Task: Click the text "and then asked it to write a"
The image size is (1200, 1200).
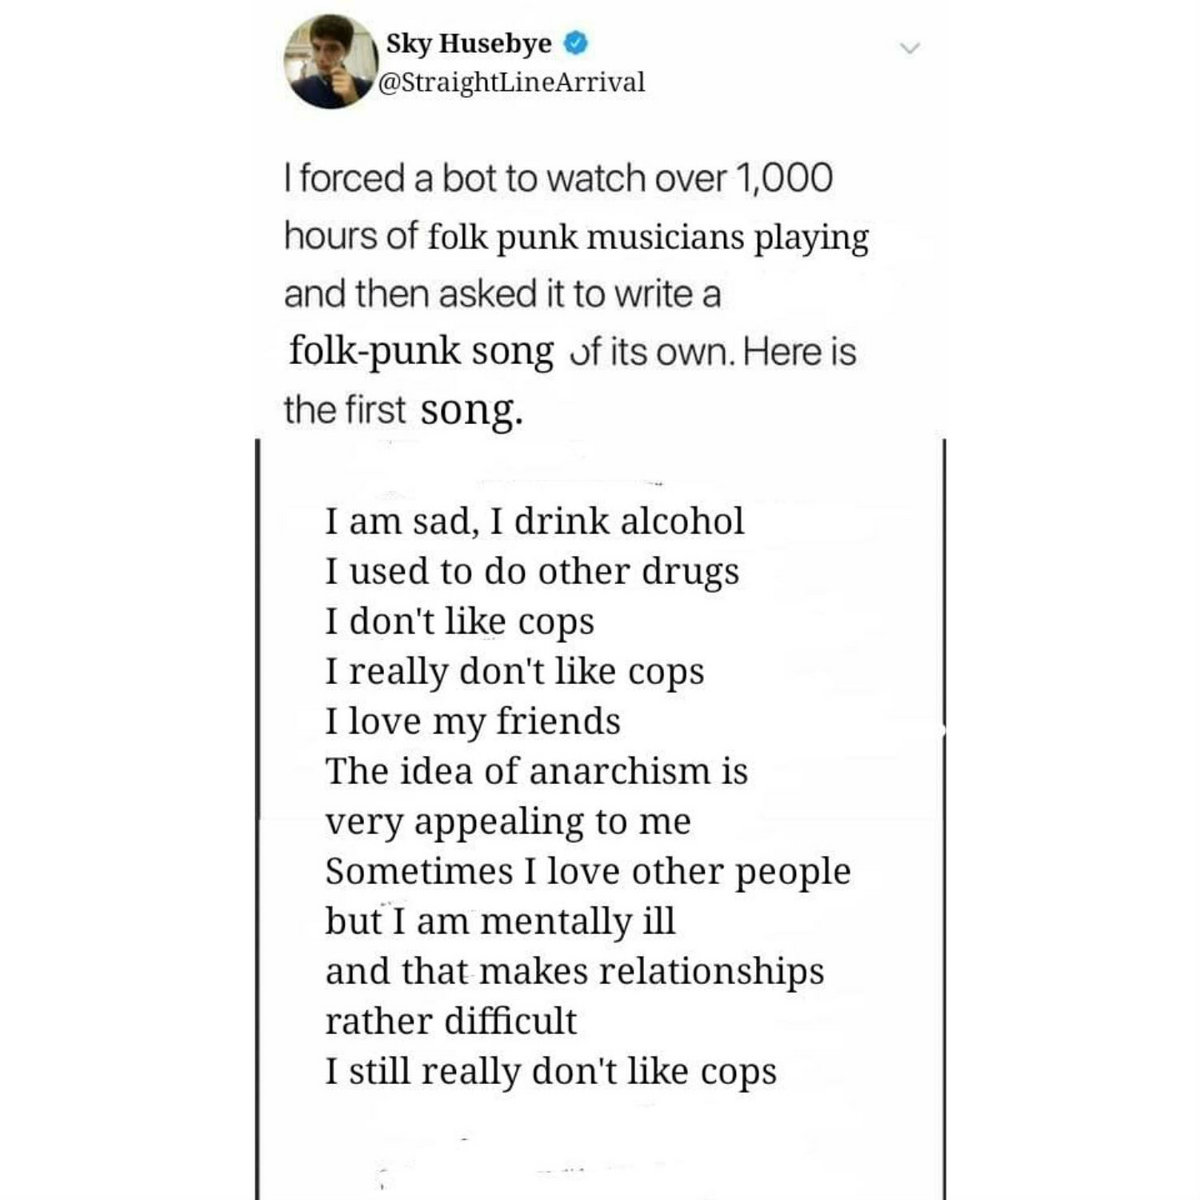Action: [x=502, y=295]
